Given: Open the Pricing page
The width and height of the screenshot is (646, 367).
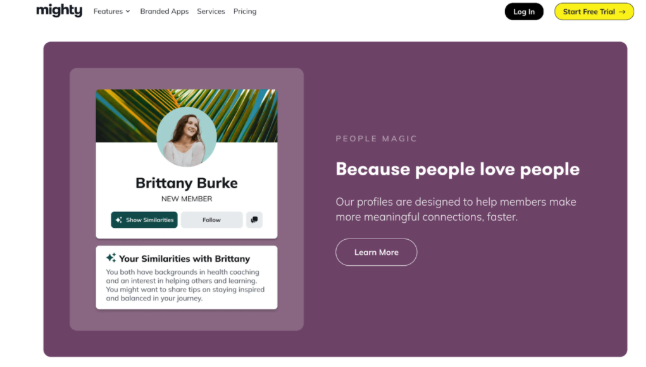Looking at the screenshot, I should tap(245, 12).
